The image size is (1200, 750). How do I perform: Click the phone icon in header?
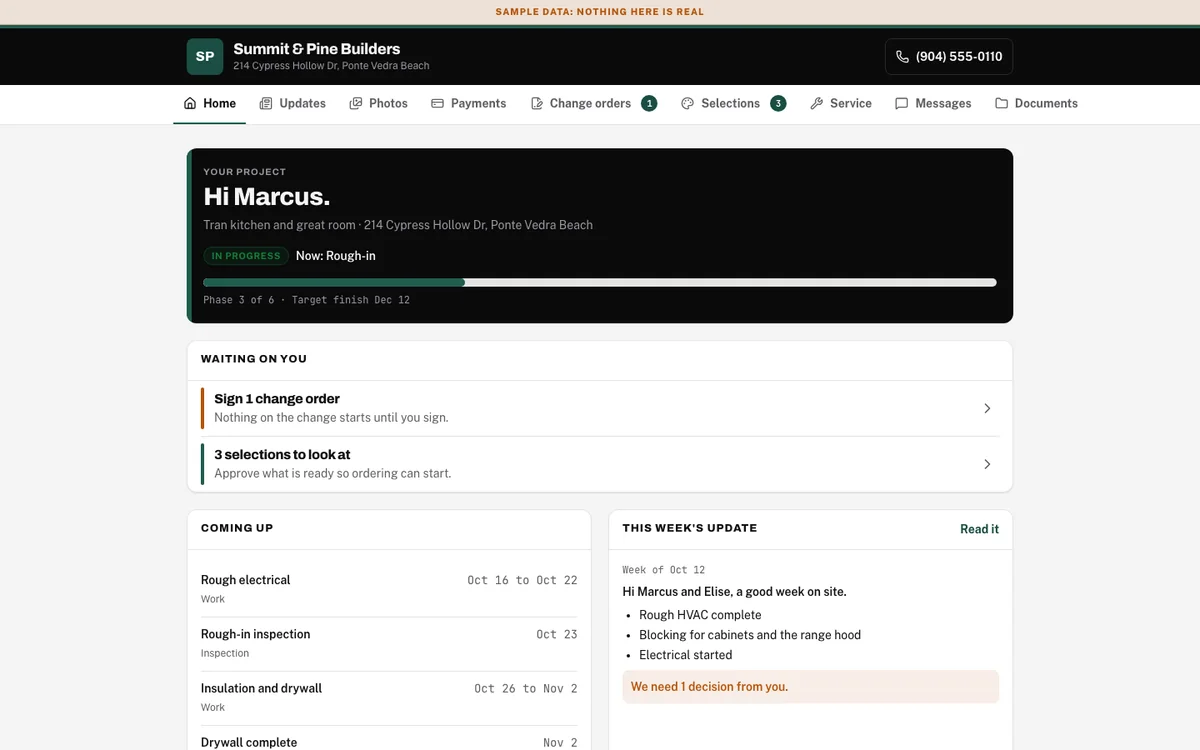902,57
